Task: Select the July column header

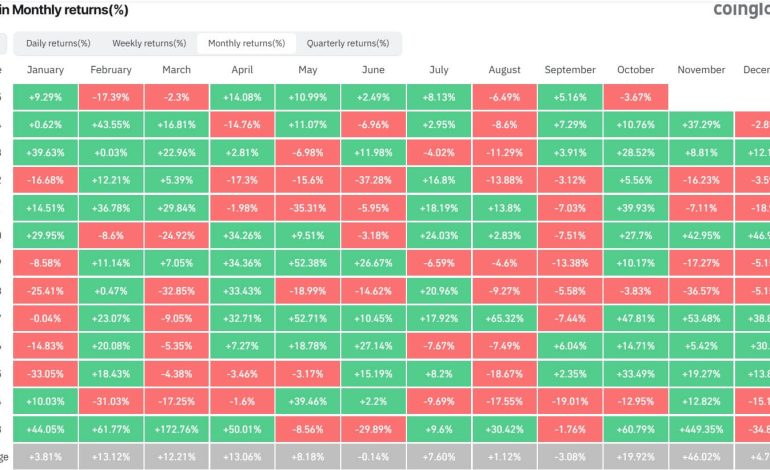Action: pyautogui.click(x=438, y=70)
